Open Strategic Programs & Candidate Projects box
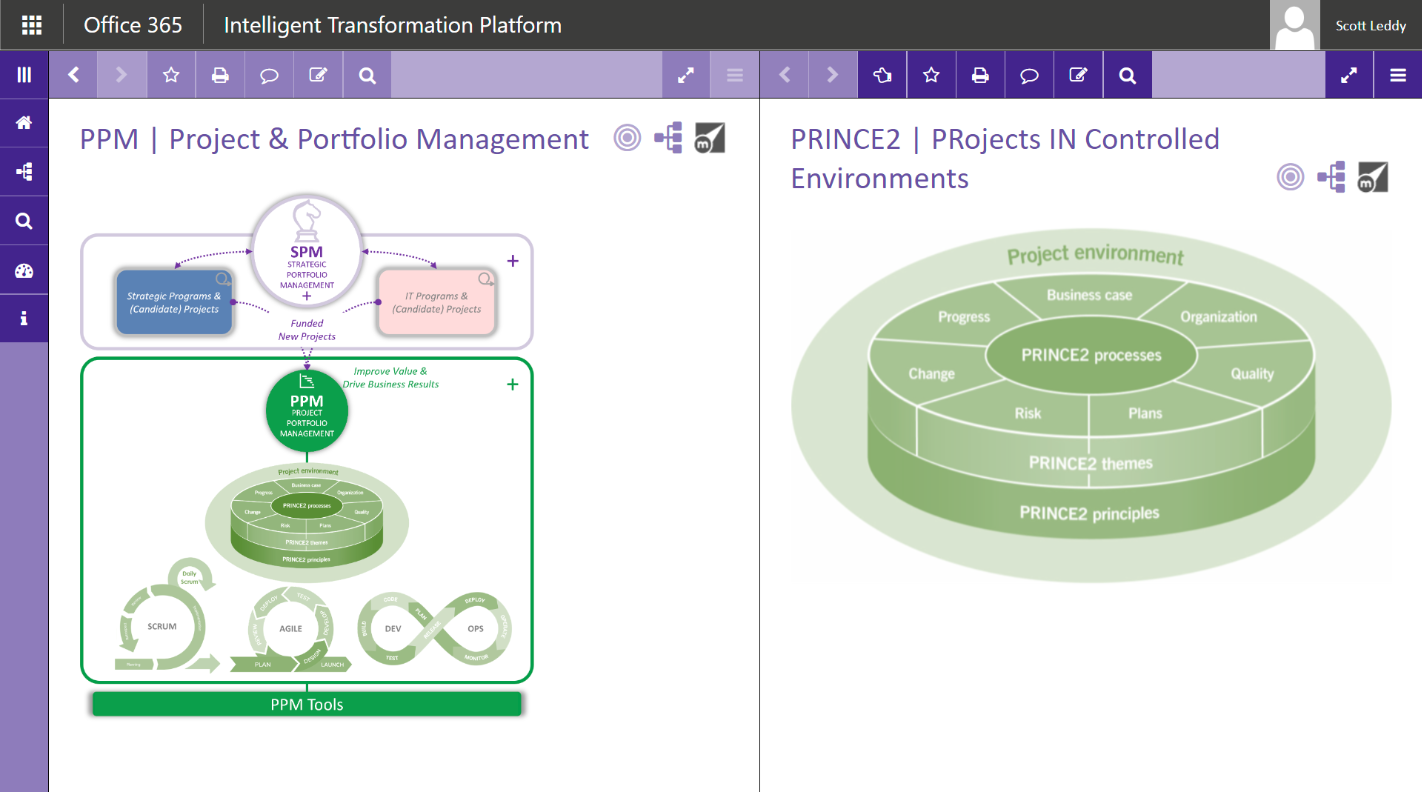Image resolution: width=1422 pixels, height=792 pixels. coord(174,302)
